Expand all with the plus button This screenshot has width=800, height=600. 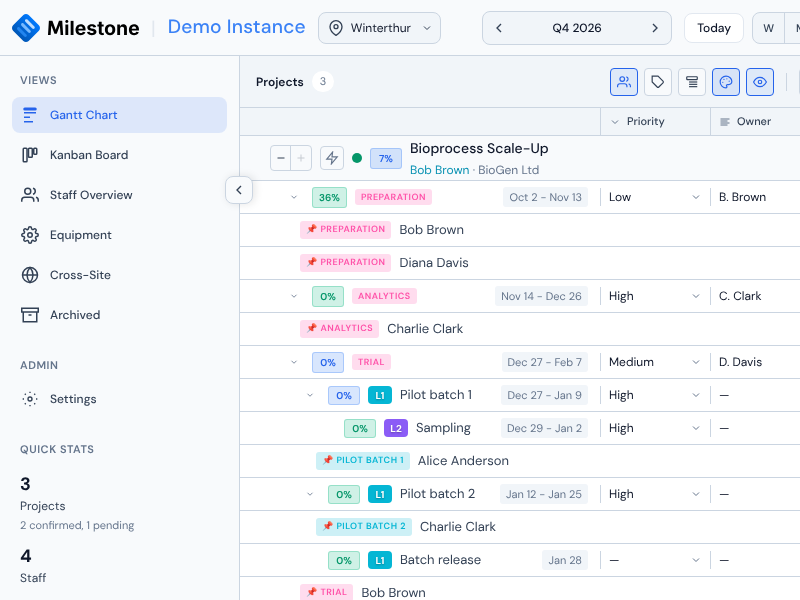[x=301, y=158]
